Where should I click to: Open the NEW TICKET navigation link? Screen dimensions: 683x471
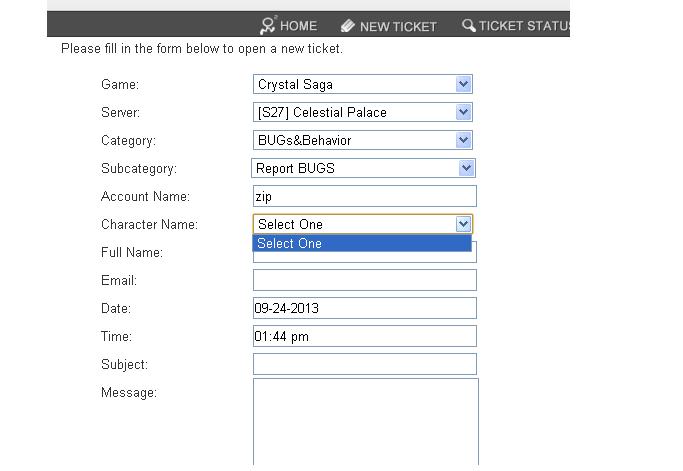click(398, 26)
